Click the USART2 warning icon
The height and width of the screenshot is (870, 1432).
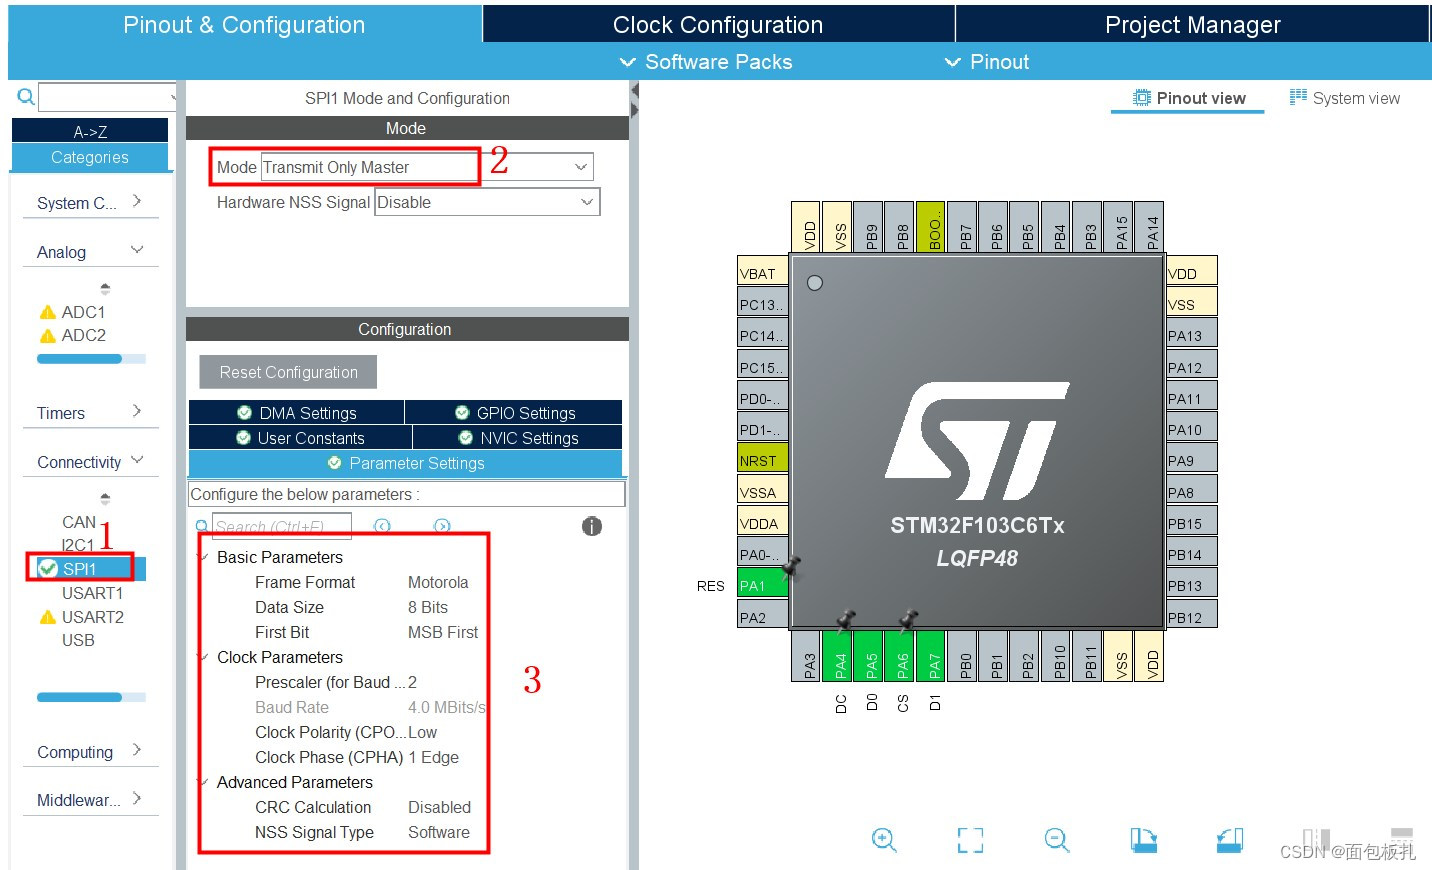pyautogui.click(x=47, y=617)
